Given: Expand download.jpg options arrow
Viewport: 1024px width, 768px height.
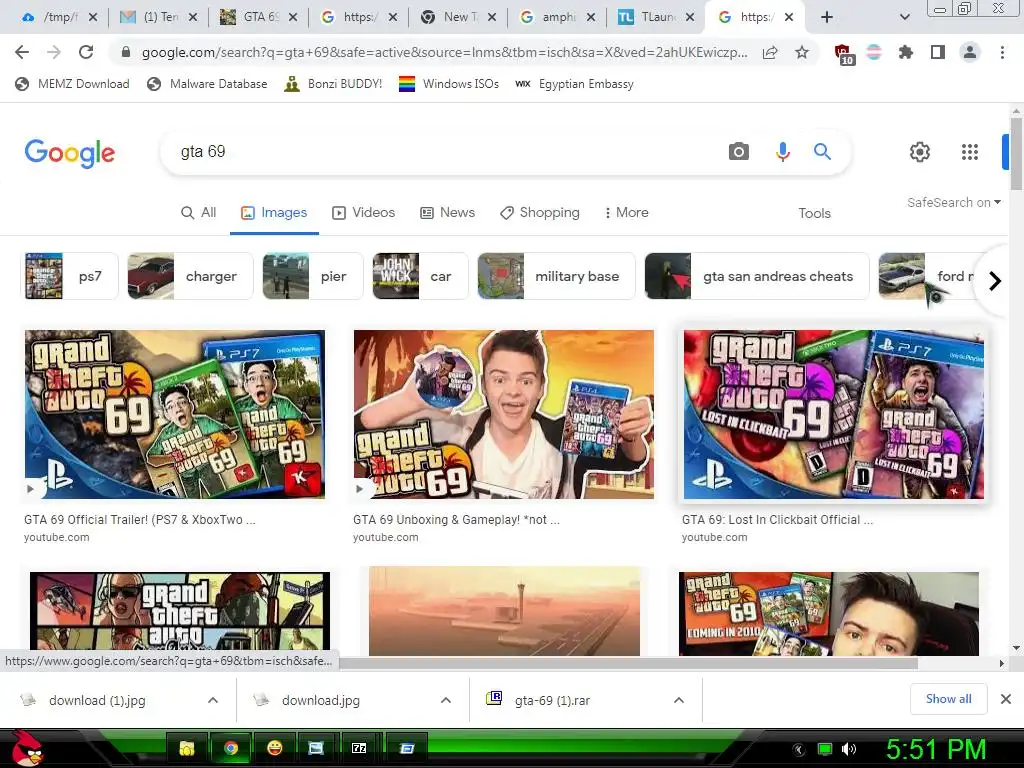Looking at the screenshot, I should 446,700.
